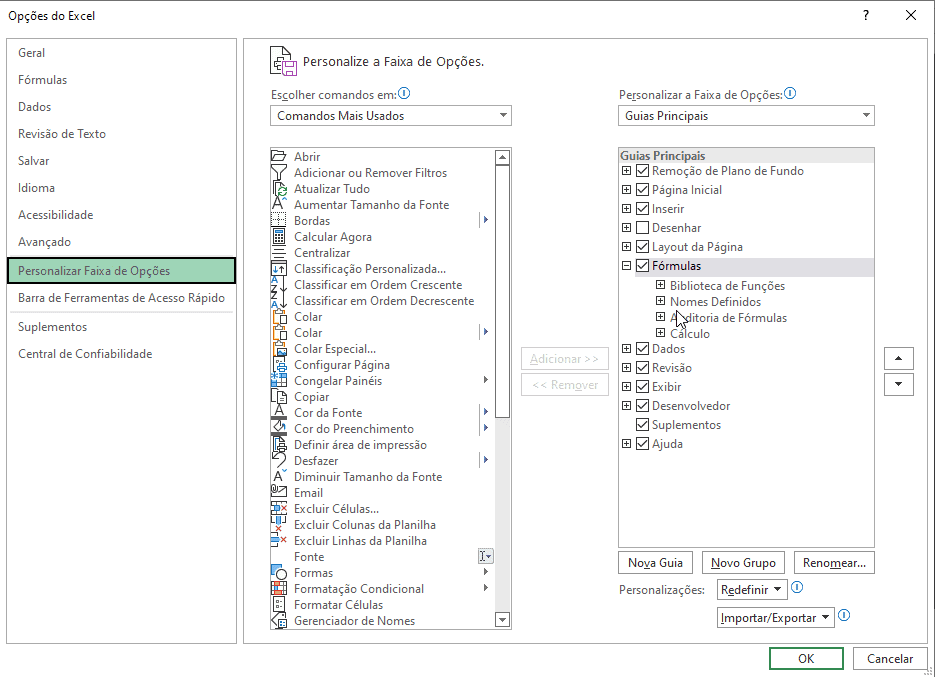Click the Calcular Agora calculator icon

(x=279, y=237)
